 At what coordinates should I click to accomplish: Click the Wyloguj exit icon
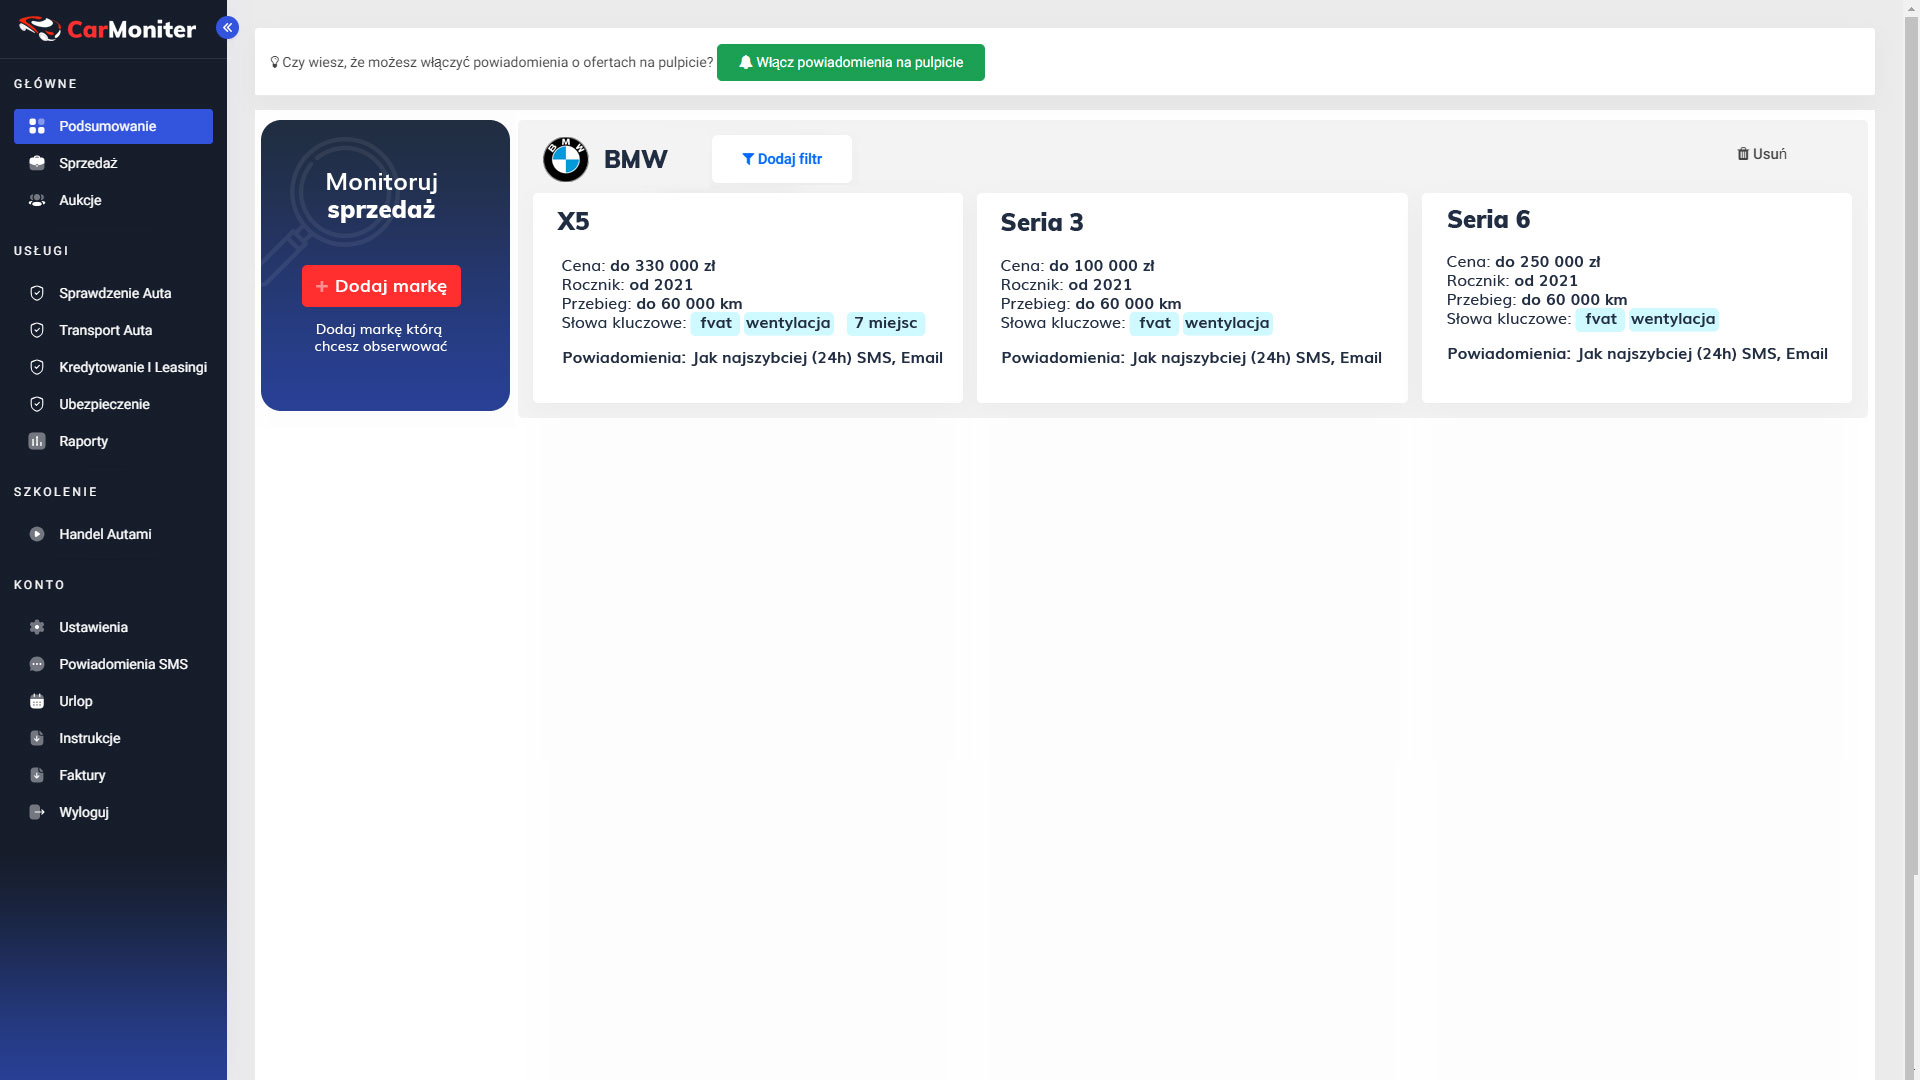pyautogui.click(x=37, y=812)
